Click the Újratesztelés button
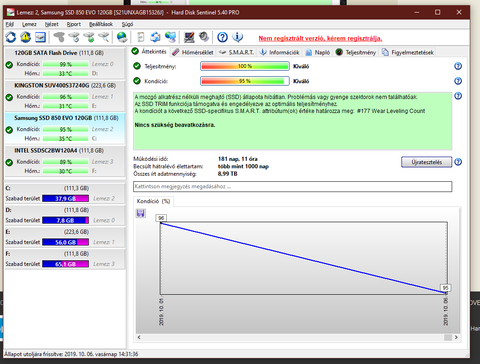480x364 pixels. (427, 162)
